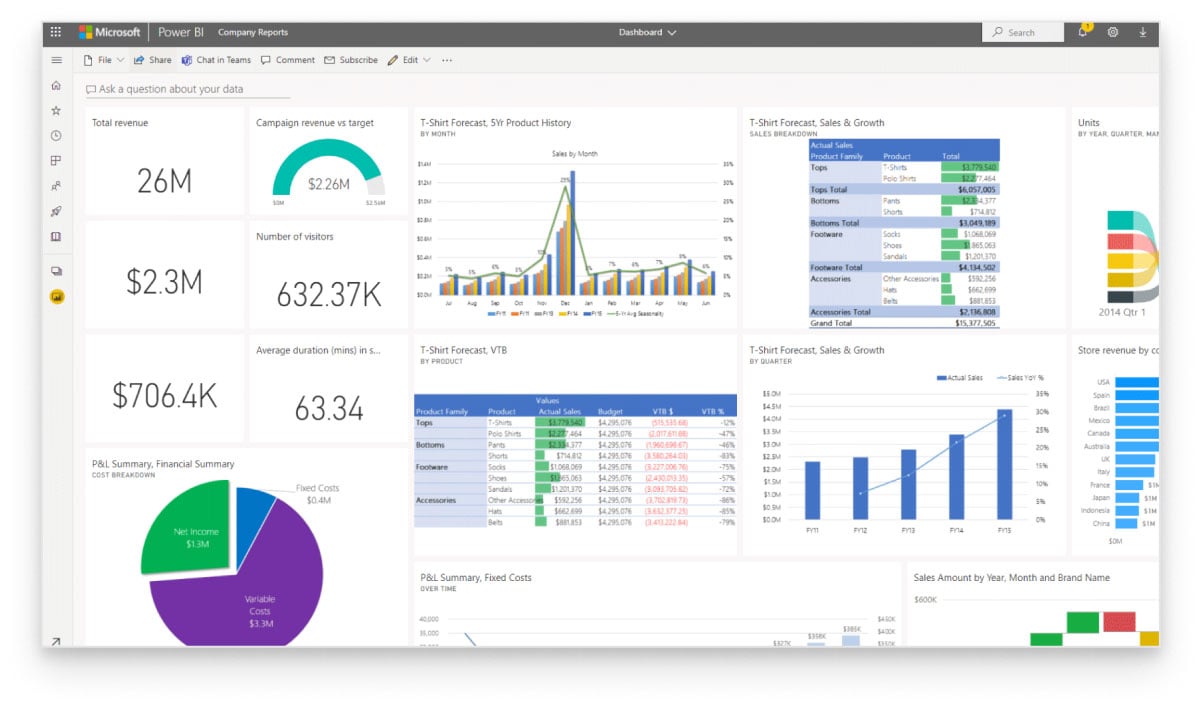Viewport: 1201px width, 708px height.
Task: Click the download arrow icon
Action: point(1143,32)
